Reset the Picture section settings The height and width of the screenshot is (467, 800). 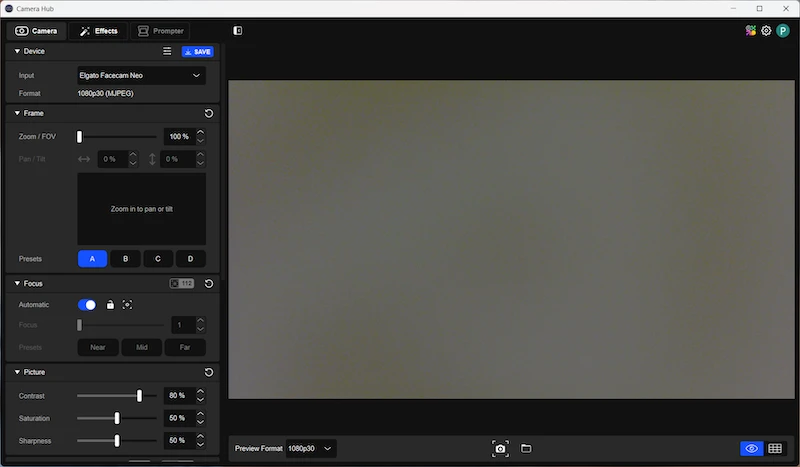tap(209, 372)
